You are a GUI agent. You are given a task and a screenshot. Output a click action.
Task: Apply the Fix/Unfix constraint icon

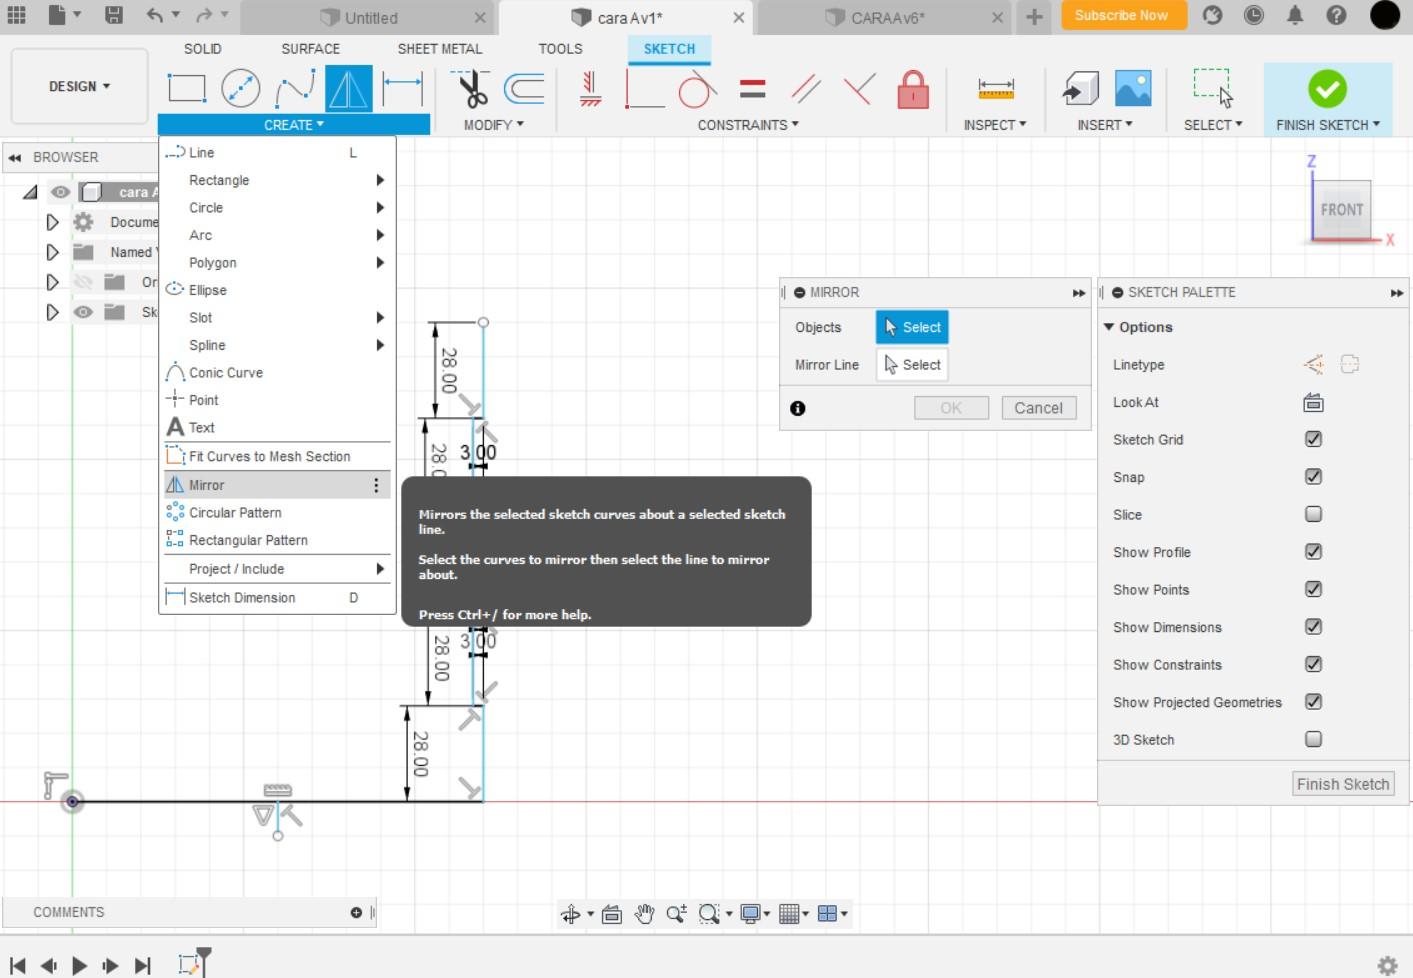point(591,89)
